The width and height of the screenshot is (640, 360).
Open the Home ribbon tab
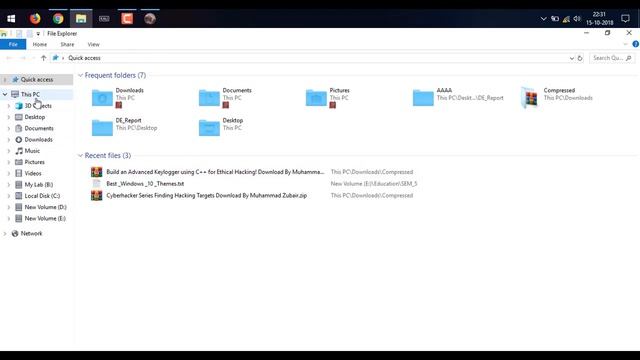tap(40, 44)
